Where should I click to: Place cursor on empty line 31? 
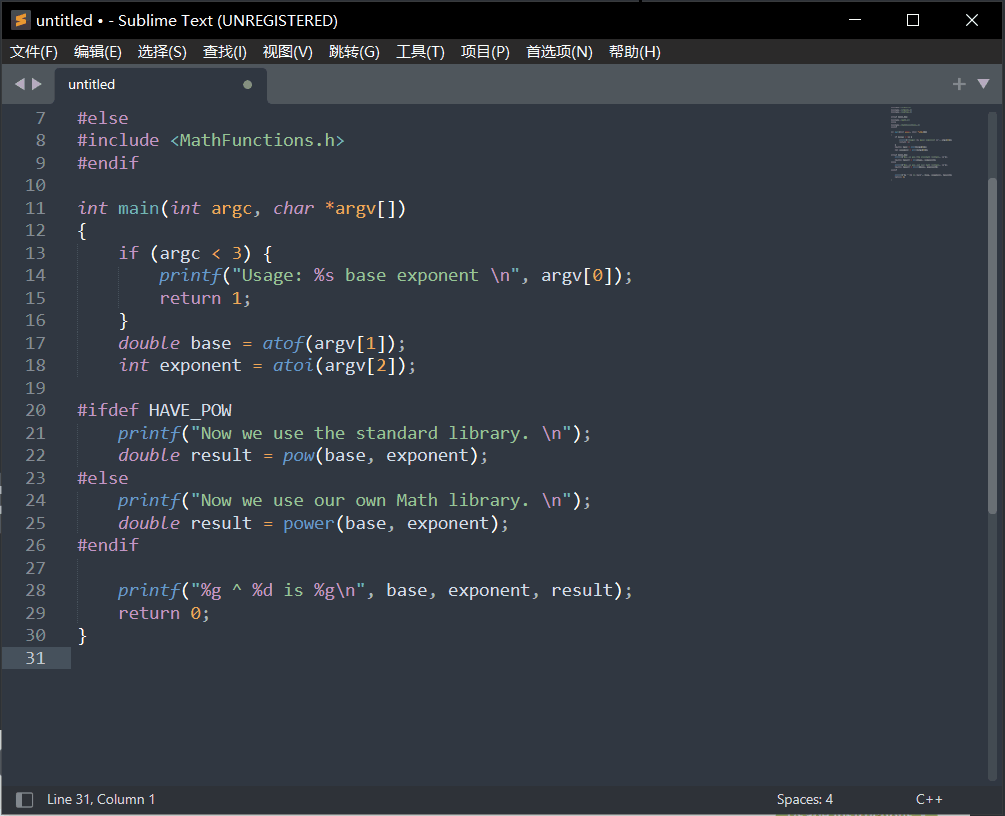(x=474, y=658)
